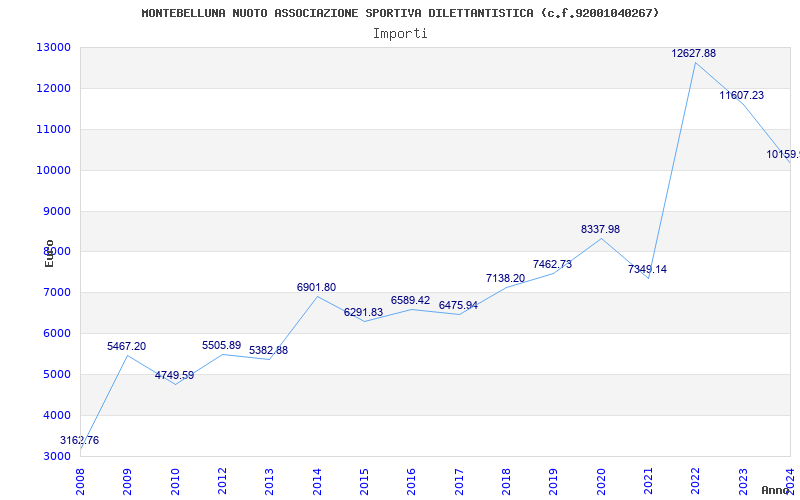Click the 2014 year axis label

pyautogui.click(x=317, y=482)
